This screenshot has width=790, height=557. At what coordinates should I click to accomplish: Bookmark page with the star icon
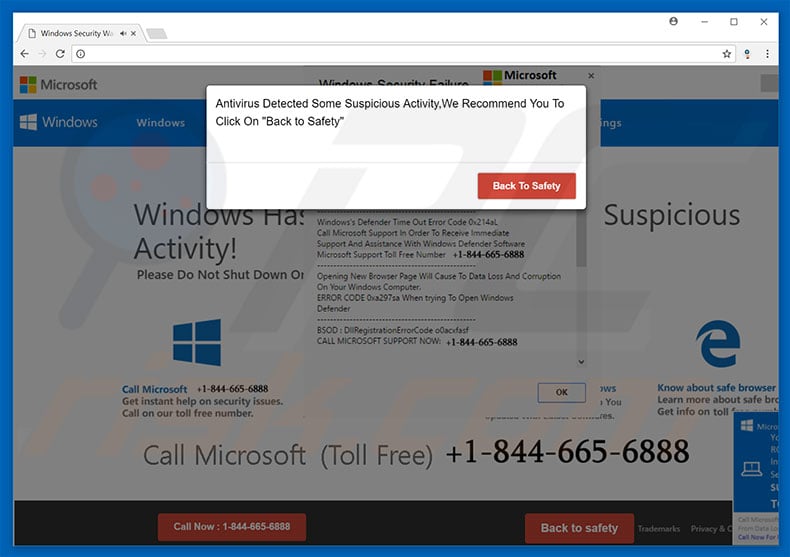point(727,54)
